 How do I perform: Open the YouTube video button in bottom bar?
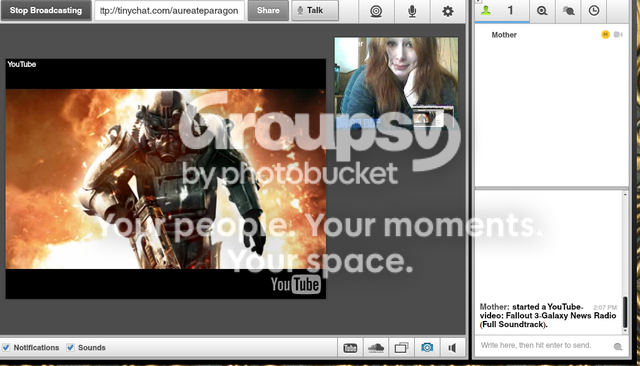(x=350, y=348)
